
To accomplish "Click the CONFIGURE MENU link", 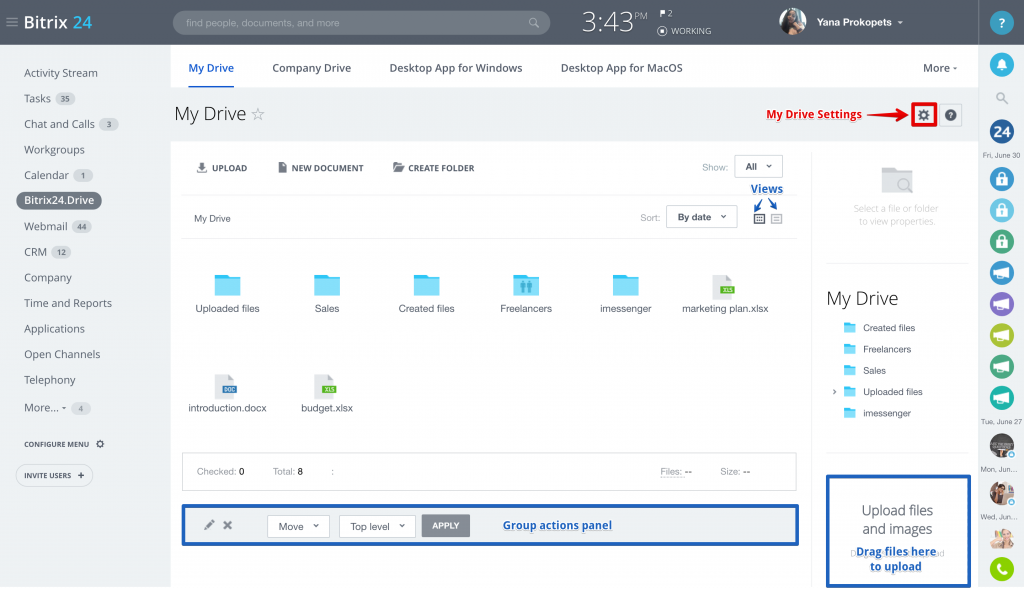I will (x=56, y=444).
